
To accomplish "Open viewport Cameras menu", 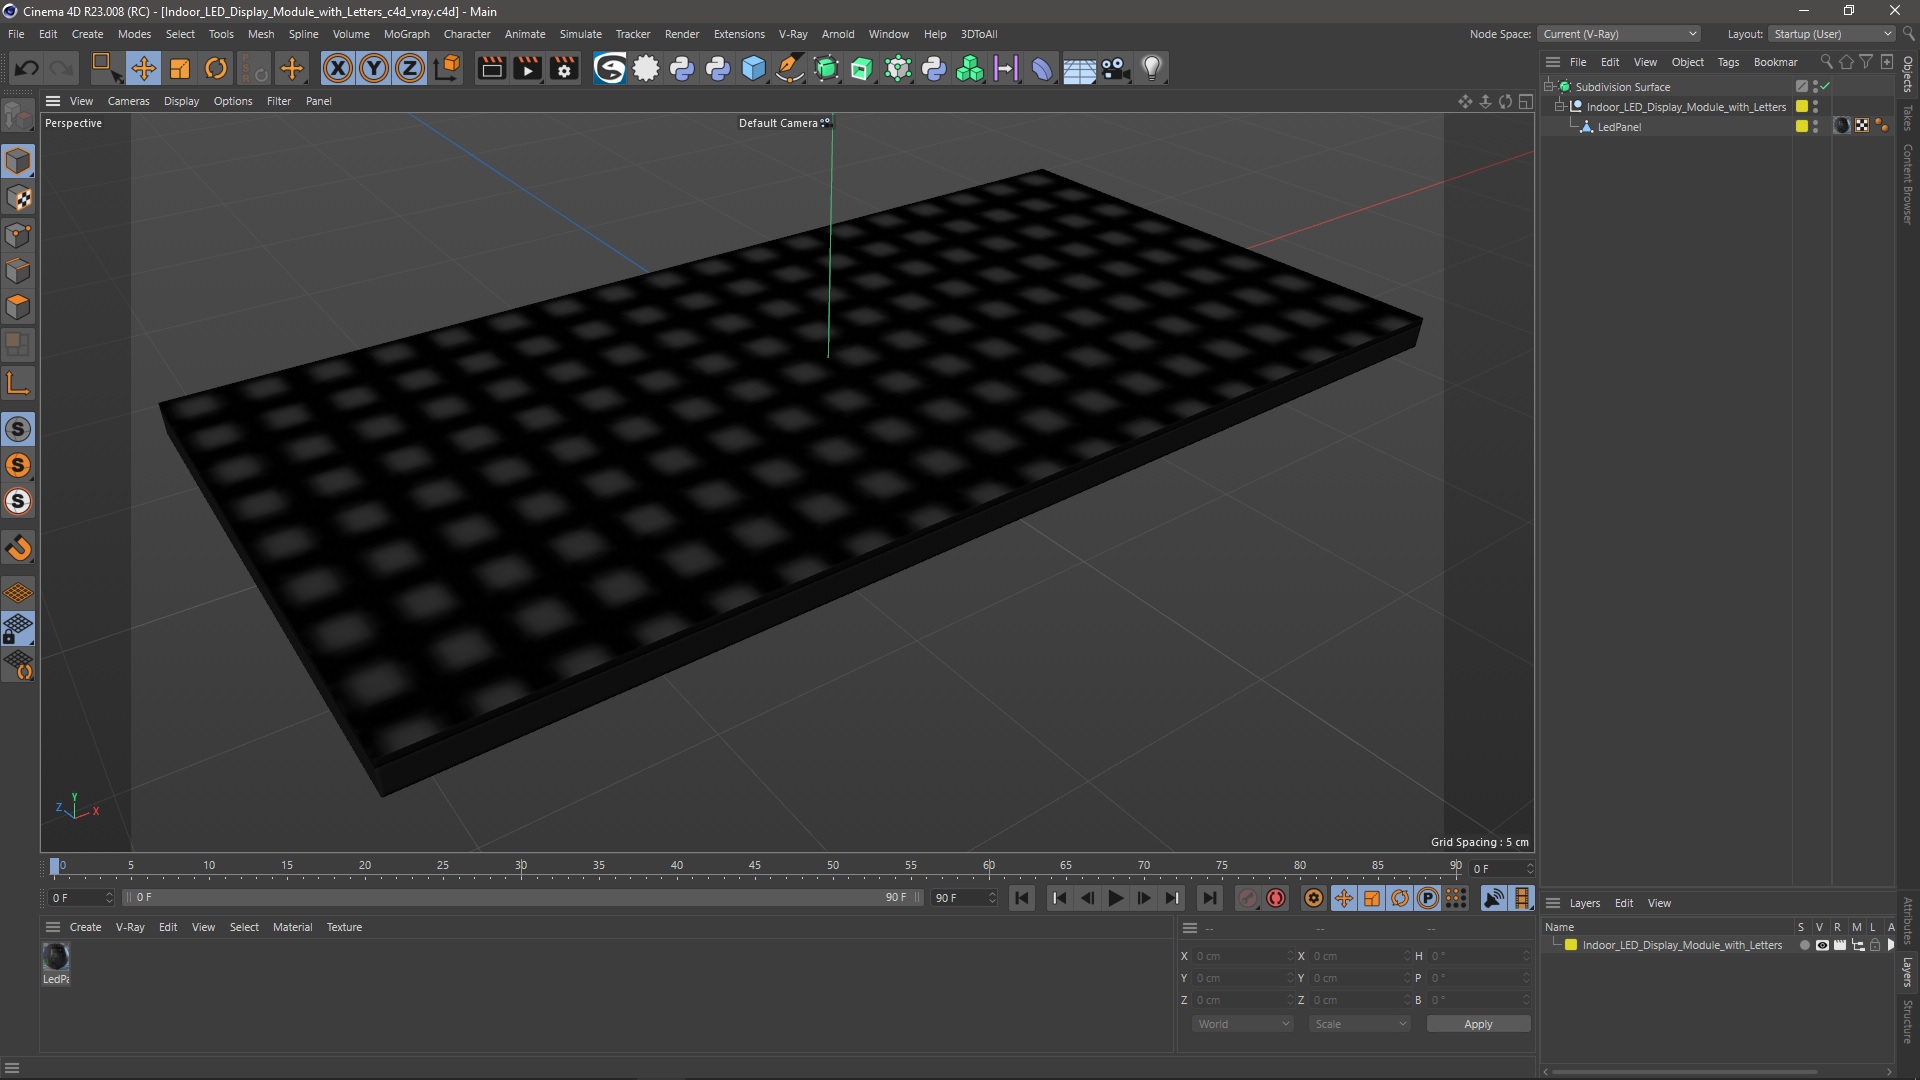I will [128, 101].
